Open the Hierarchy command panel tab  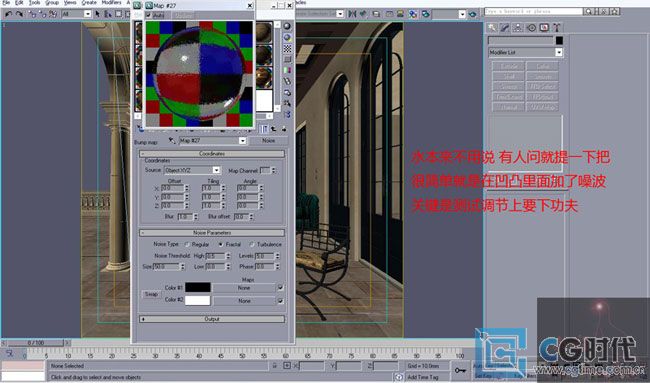coord(518,28)
